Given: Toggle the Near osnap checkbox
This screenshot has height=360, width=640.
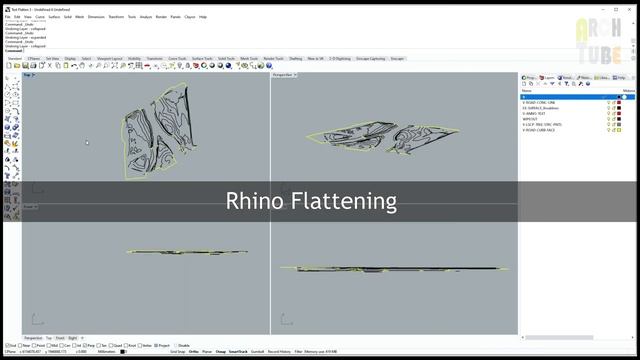Looking at the screenshot, I should (20, 345).
